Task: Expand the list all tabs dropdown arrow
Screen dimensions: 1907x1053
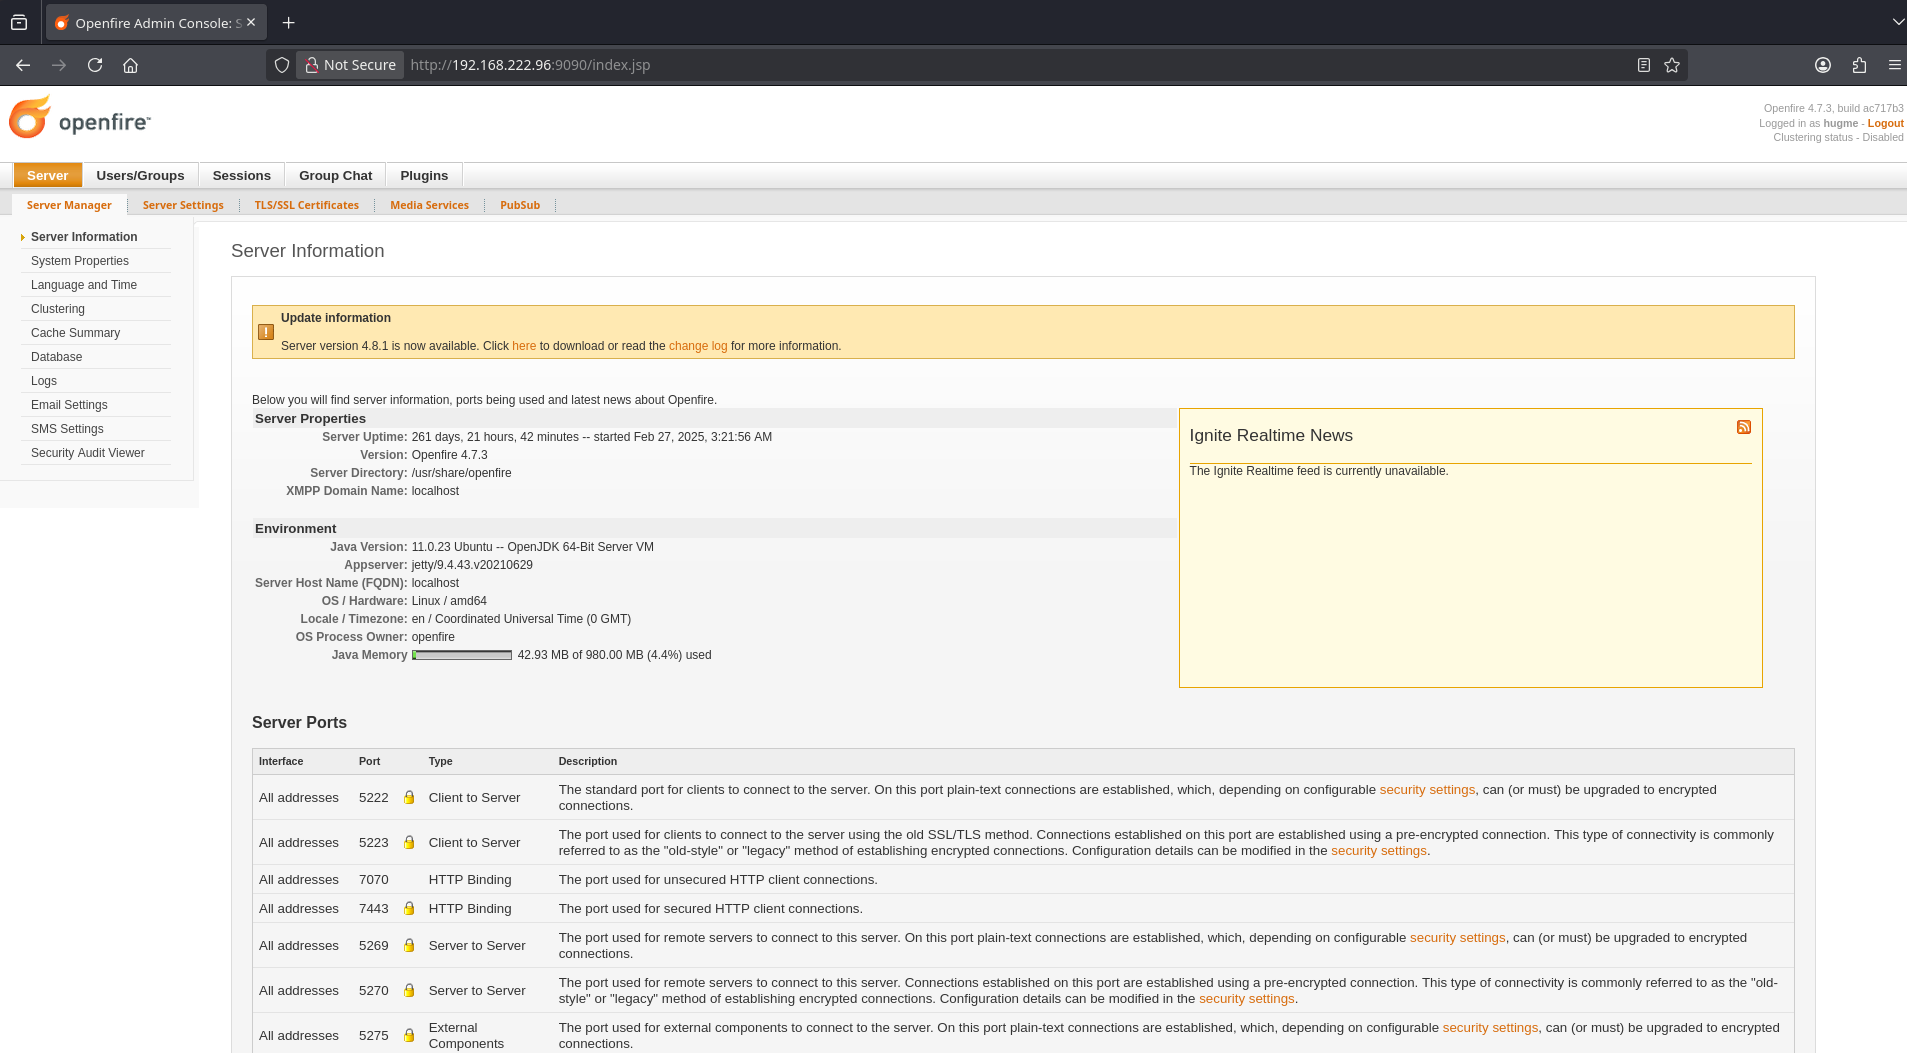Action: (1897, 22)
